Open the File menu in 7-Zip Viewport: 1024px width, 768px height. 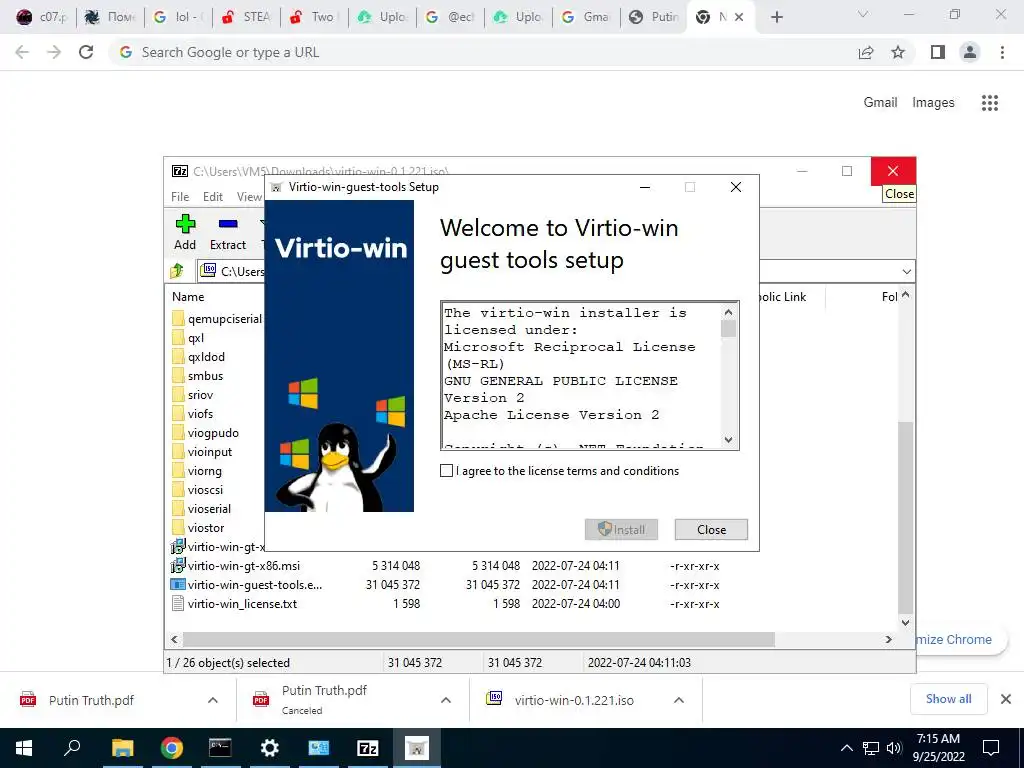[x=180, y=197]
